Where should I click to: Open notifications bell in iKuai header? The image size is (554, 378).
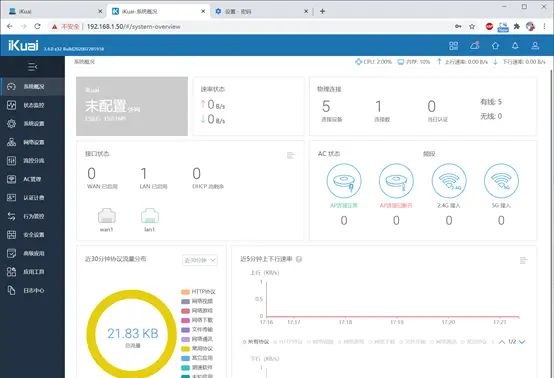pos(515,46)
